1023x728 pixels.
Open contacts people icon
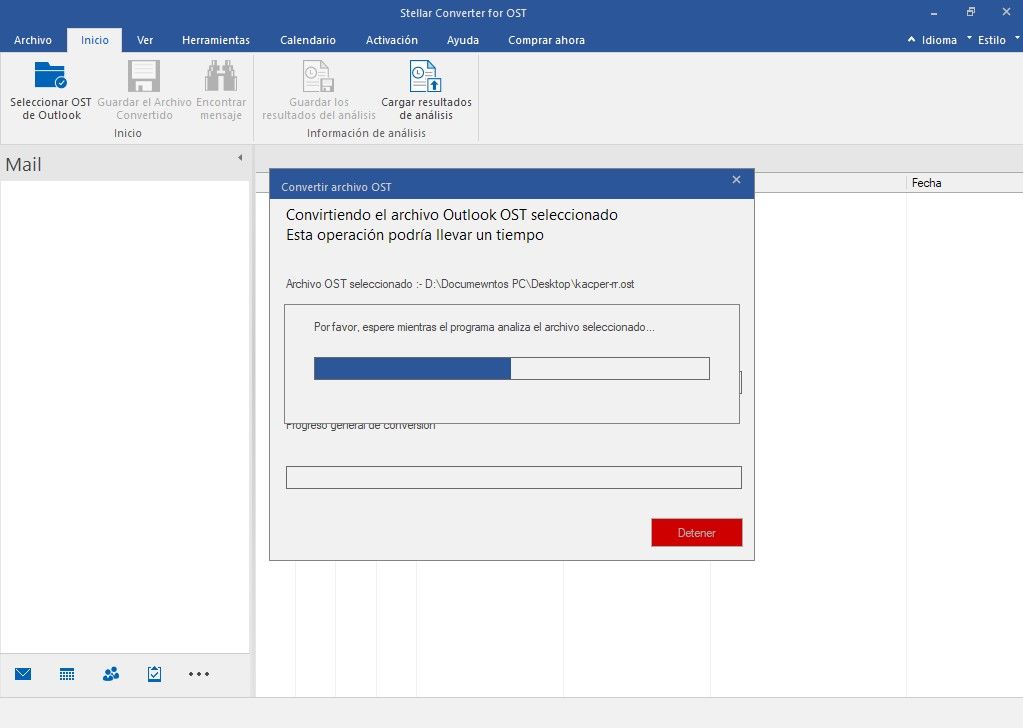pyautogui.click(x=111, y=674)
